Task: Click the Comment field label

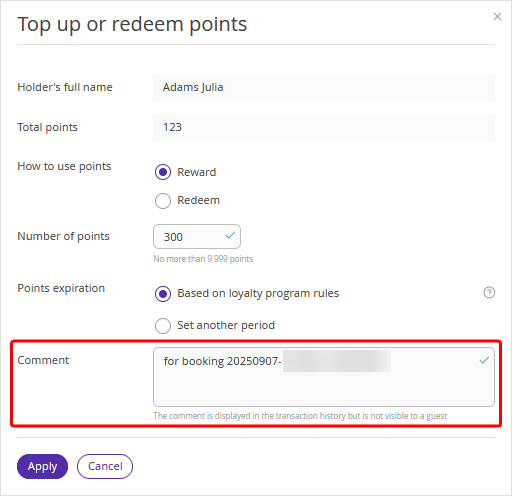Action: pos(43,360)
